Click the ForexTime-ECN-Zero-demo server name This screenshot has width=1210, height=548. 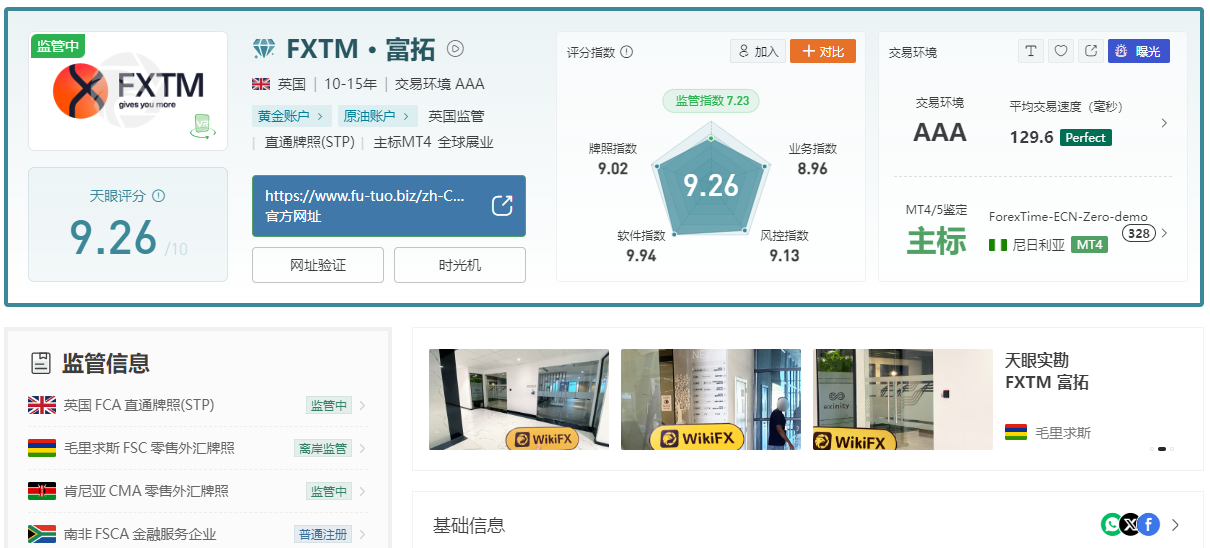point(1068,216)
